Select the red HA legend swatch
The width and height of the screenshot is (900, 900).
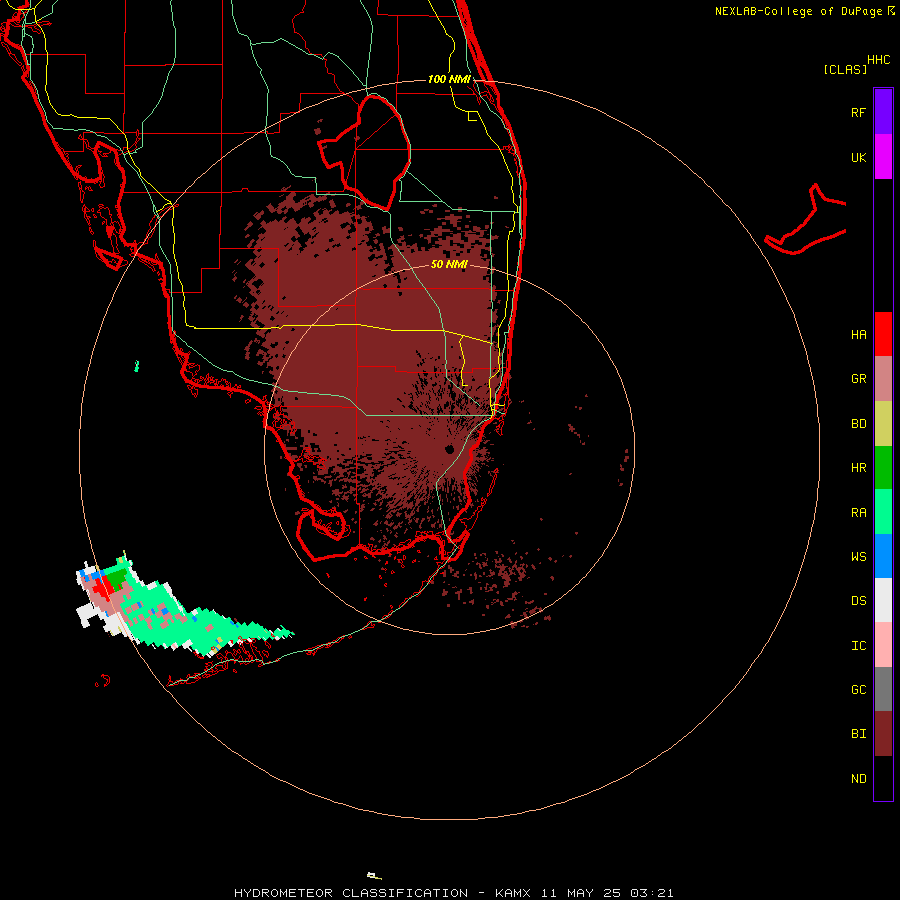pyautogui.click(x=883, y=334)
